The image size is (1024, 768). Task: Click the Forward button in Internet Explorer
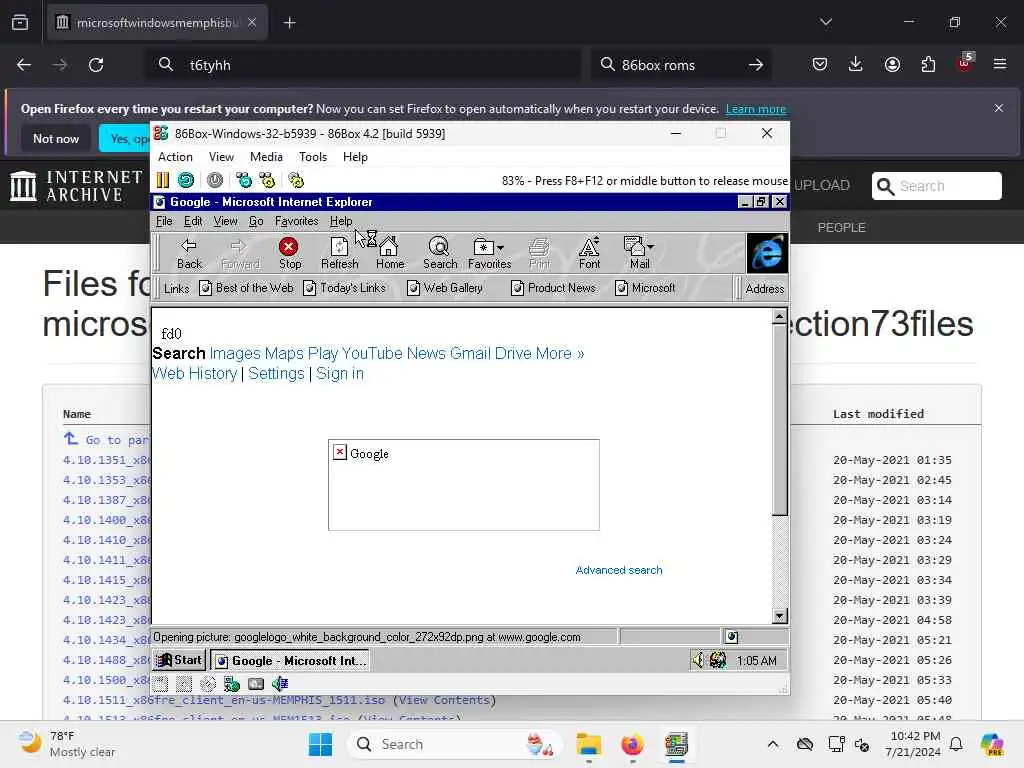click(240, 253)
